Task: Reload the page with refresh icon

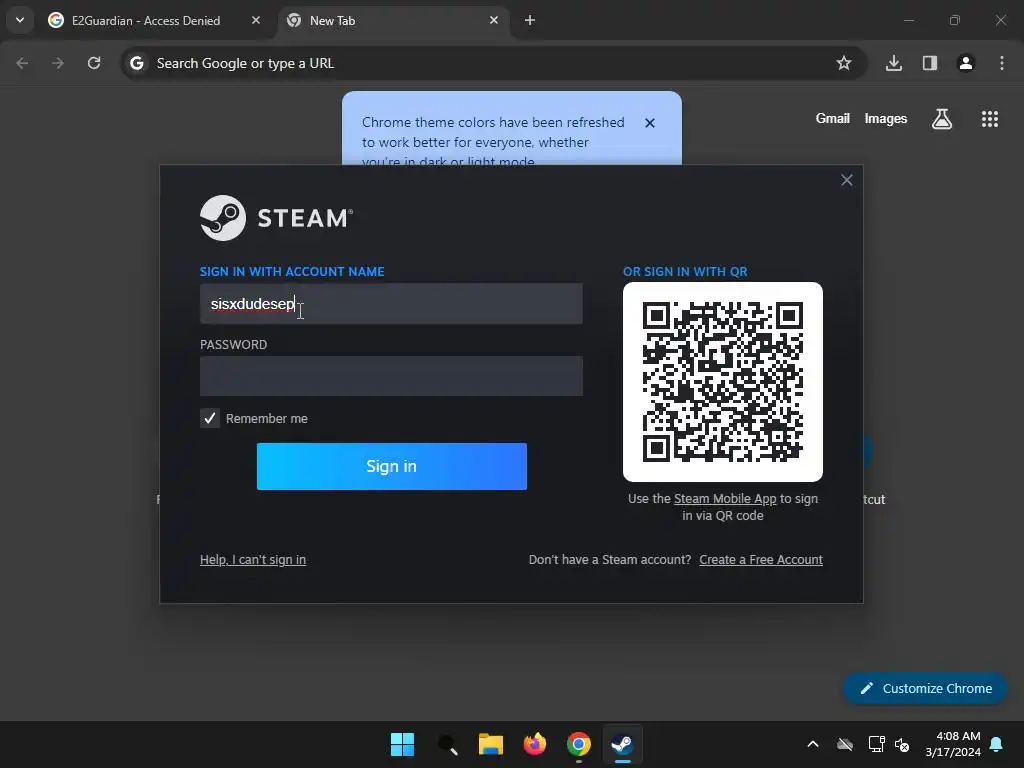Action: click(x=94, y=63)
